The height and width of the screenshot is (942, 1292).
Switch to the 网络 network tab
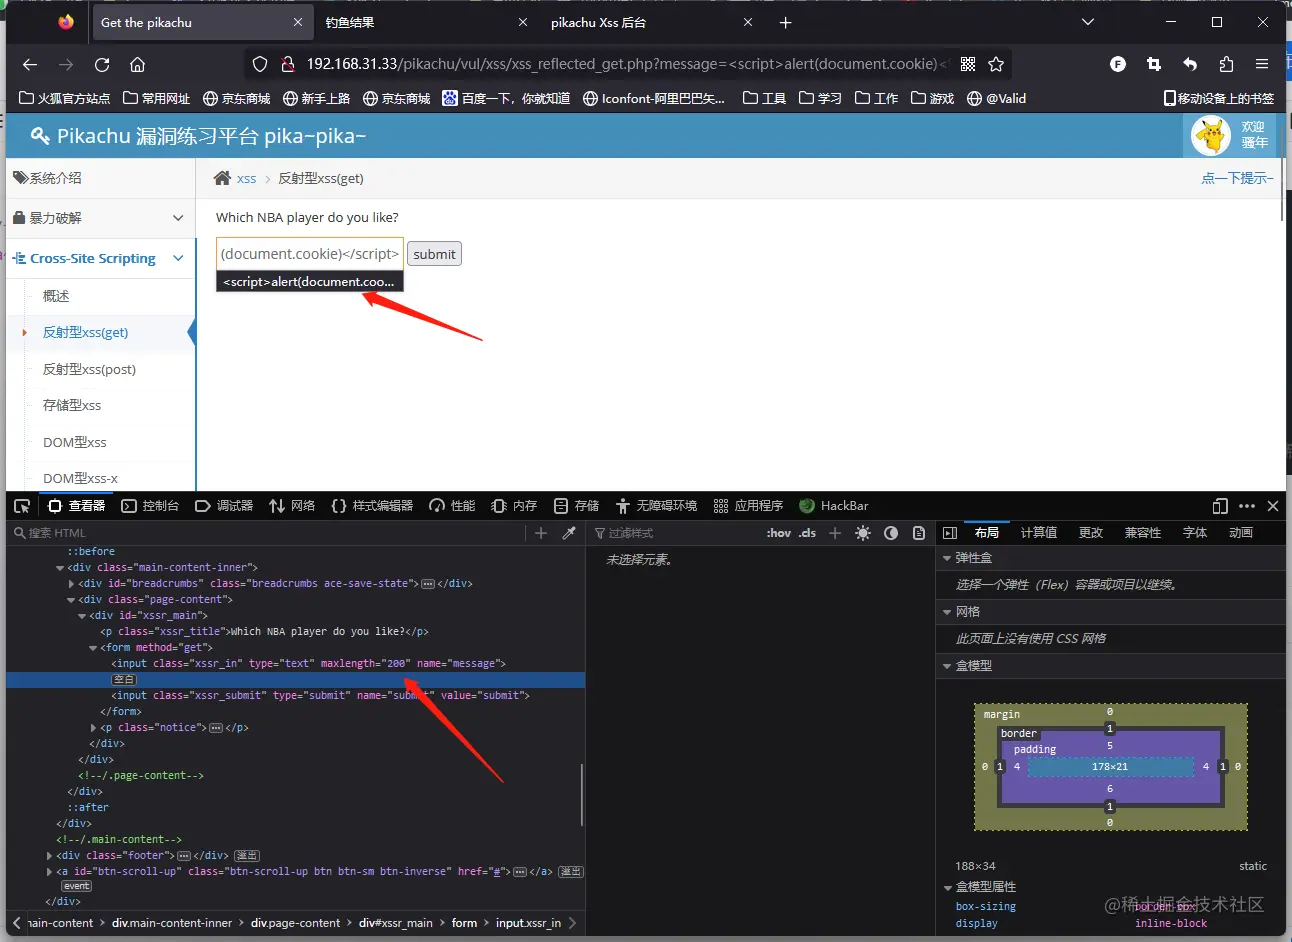point(292,506)
